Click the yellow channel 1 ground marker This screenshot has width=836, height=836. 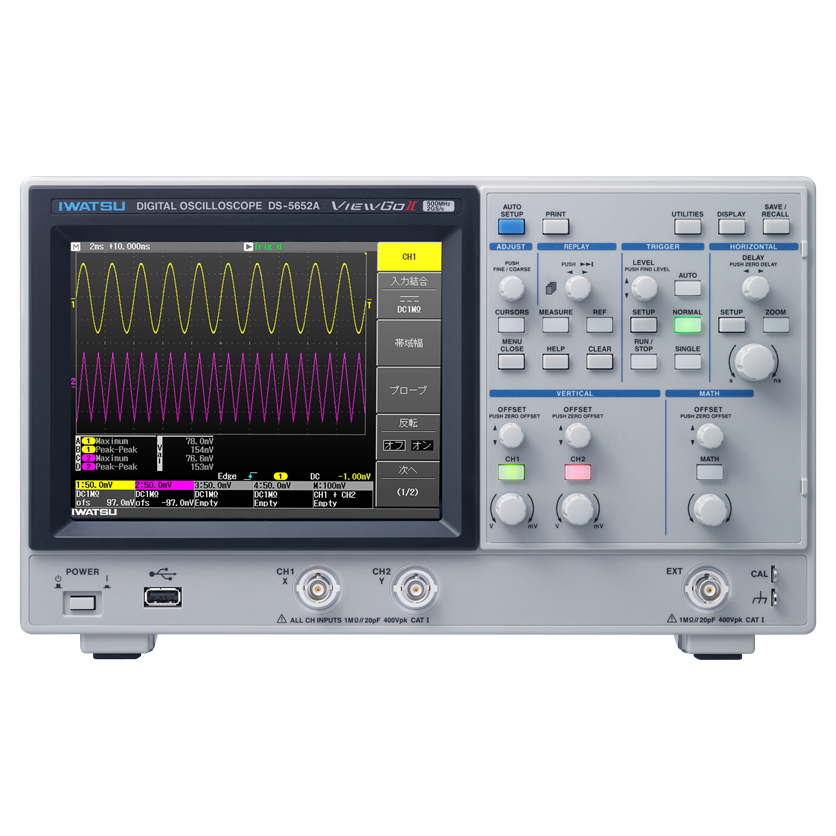[74, 304]
